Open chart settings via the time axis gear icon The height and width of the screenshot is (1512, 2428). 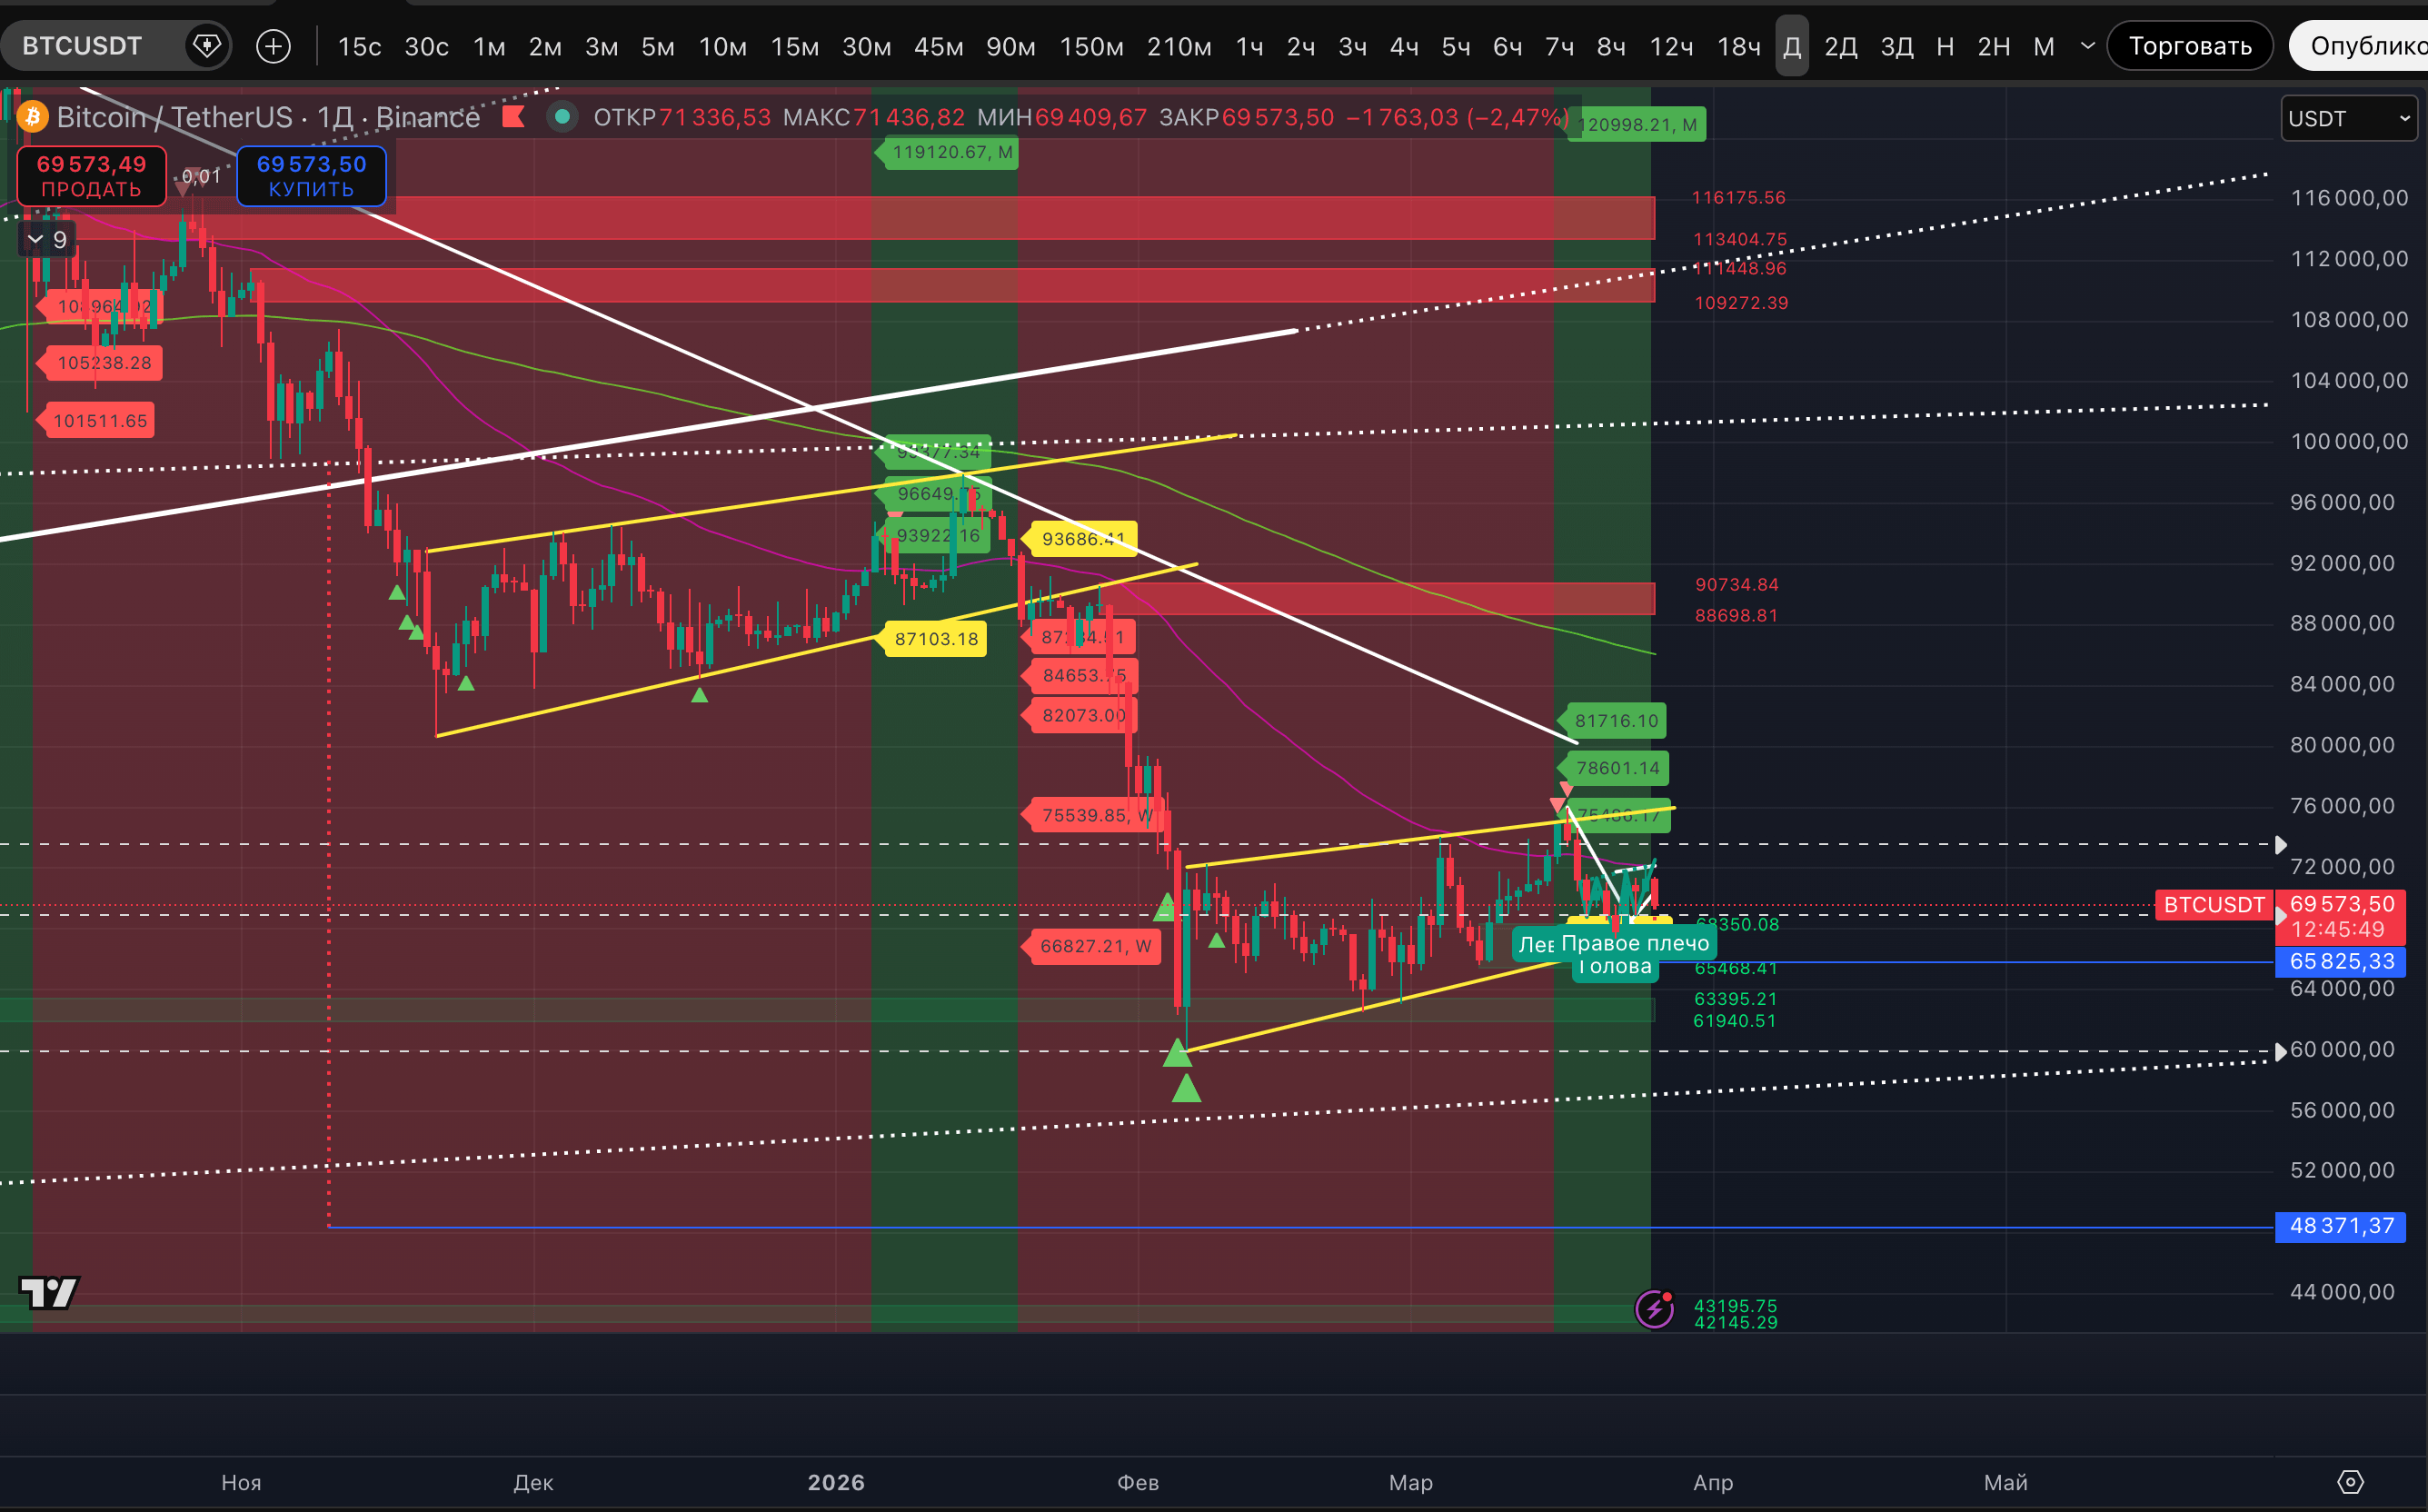tap(2350, 1482)
